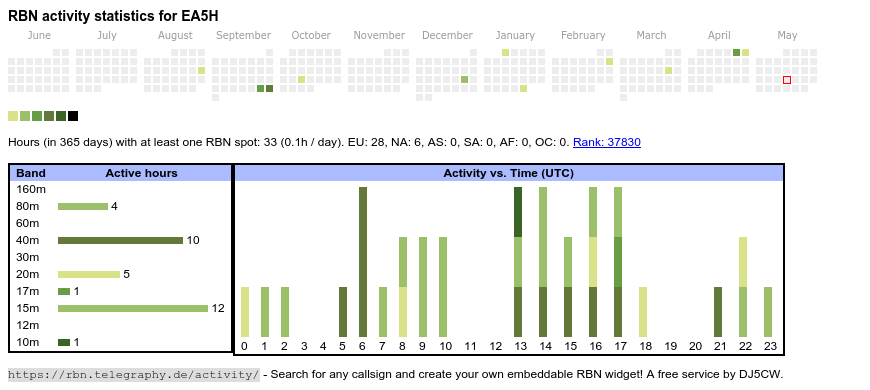The width and height of the screenshot is (870, 390).
Task: Select the black legend color swatch
Action: (x=73, y=116)
